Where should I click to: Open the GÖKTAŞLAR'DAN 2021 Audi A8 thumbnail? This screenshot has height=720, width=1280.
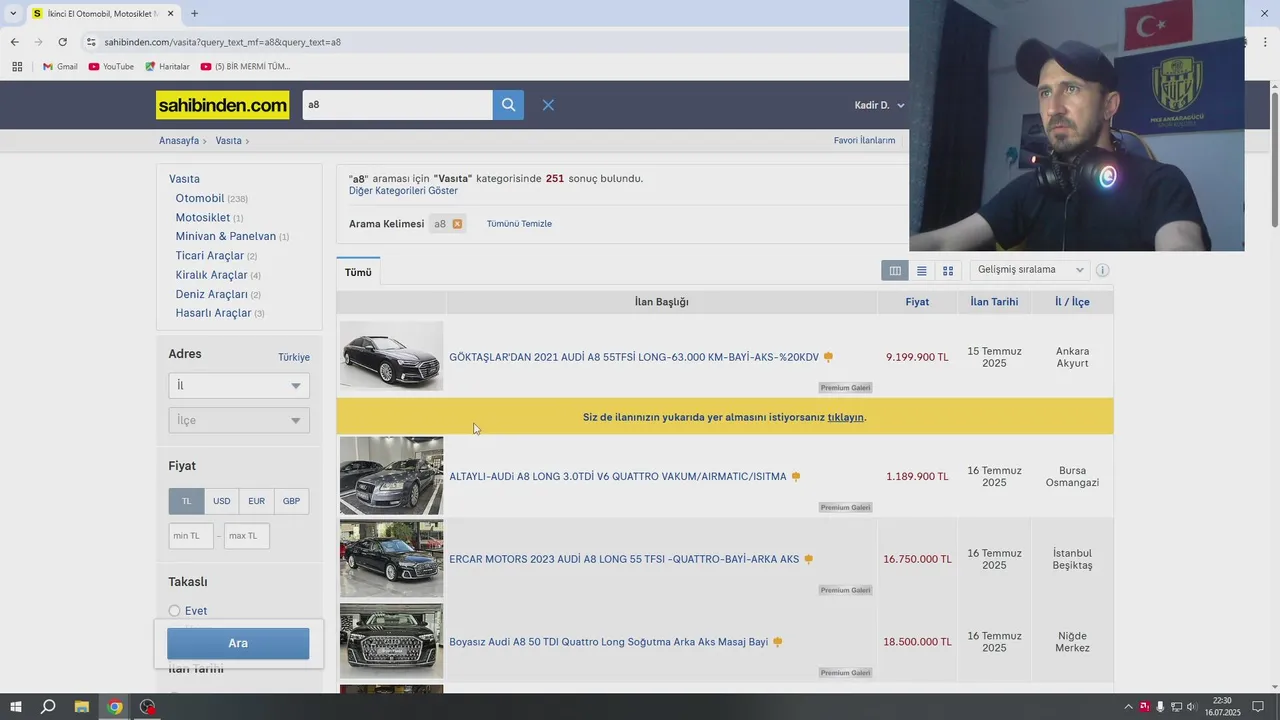point(391,355)
